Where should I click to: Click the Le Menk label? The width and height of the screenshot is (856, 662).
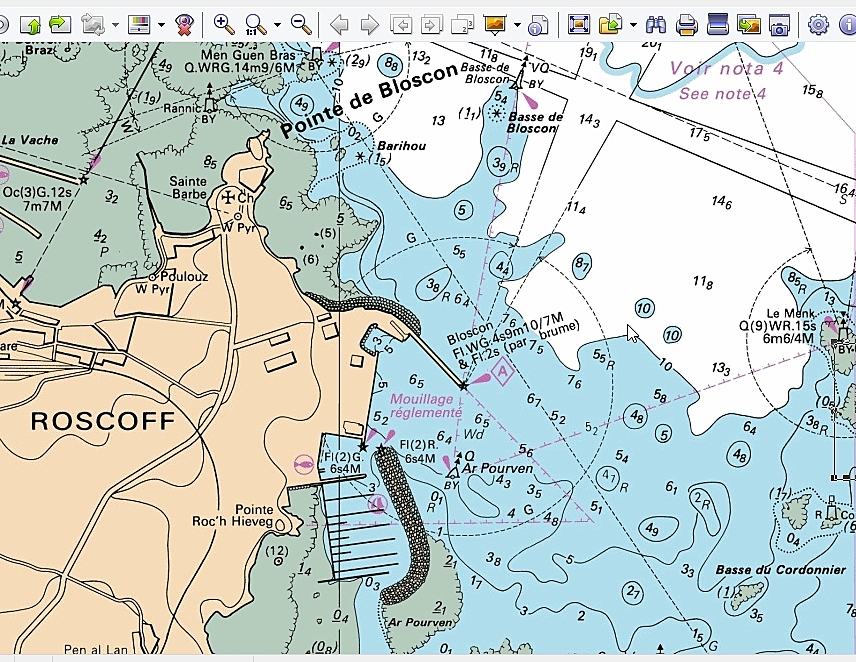tap(791, 313)
